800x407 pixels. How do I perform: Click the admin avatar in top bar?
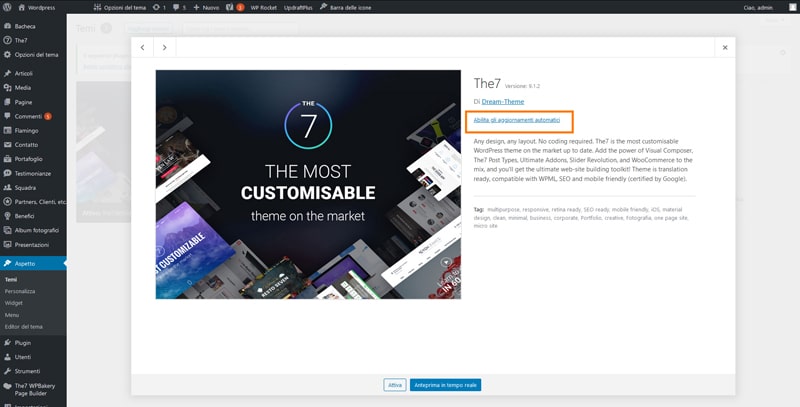[x=792, y=8]
